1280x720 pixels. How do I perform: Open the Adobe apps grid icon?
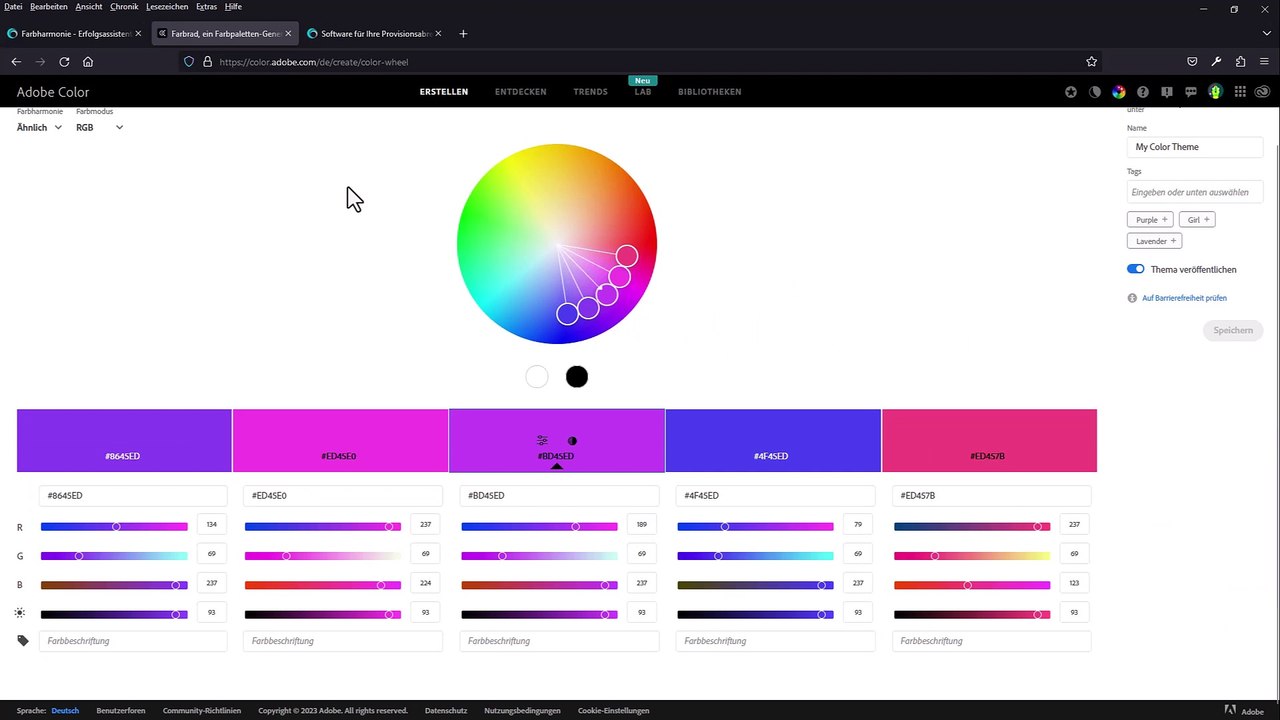[1240, 92]
